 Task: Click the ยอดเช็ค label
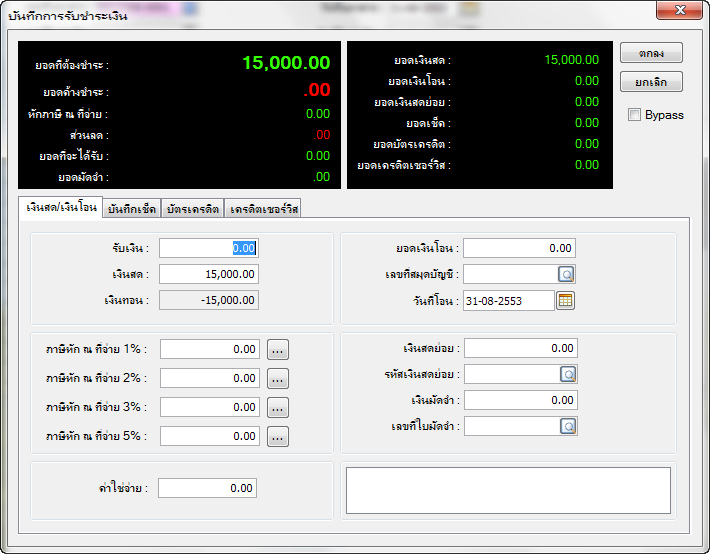[x=428, y=123]
